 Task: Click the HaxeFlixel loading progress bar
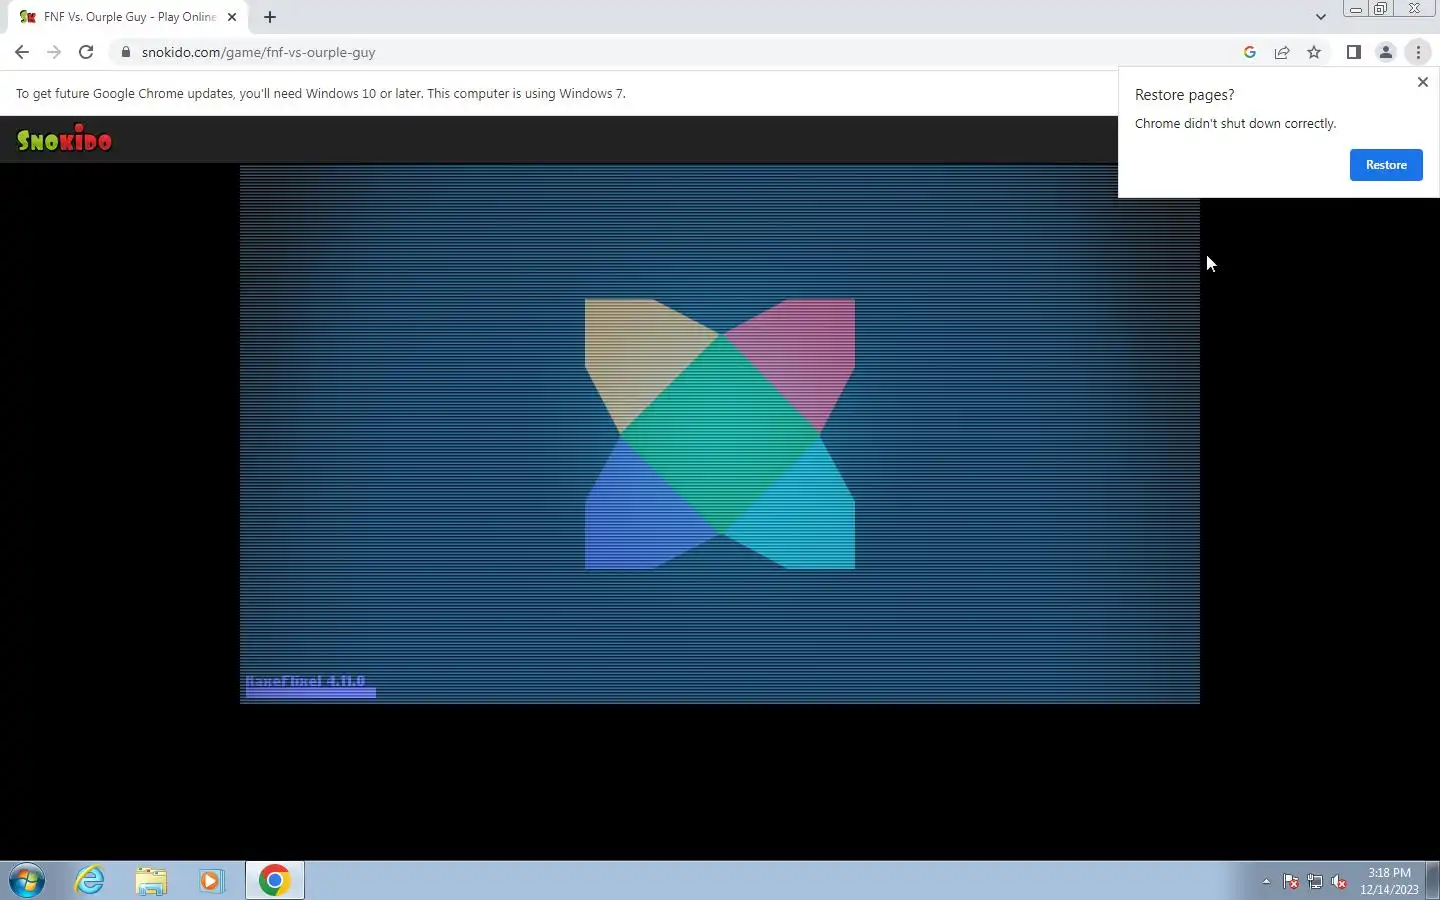(x=311, y=692)
